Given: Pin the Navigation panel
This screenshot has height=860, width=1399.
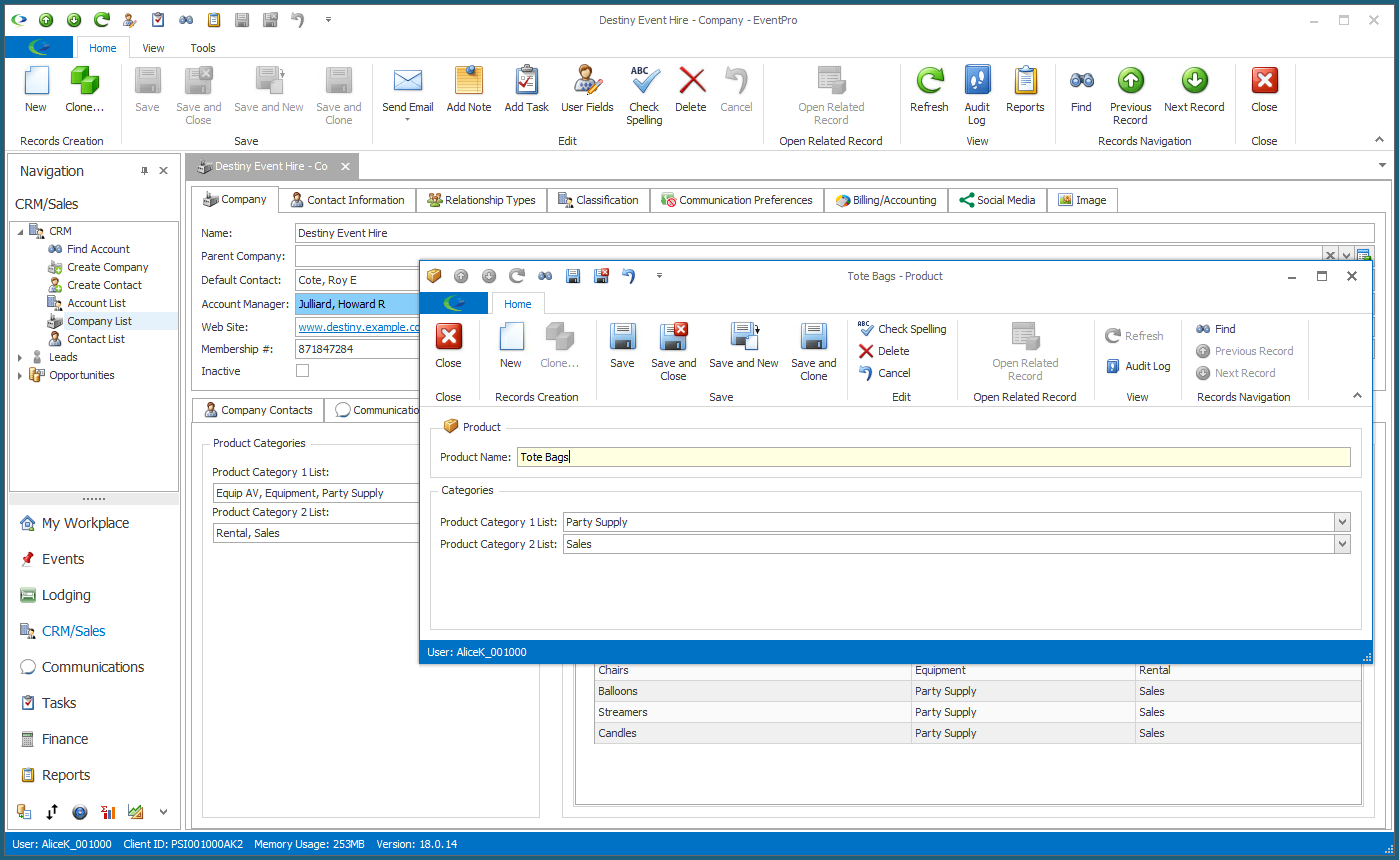Looking at the screenshot, I should click(x=145, y=171).
